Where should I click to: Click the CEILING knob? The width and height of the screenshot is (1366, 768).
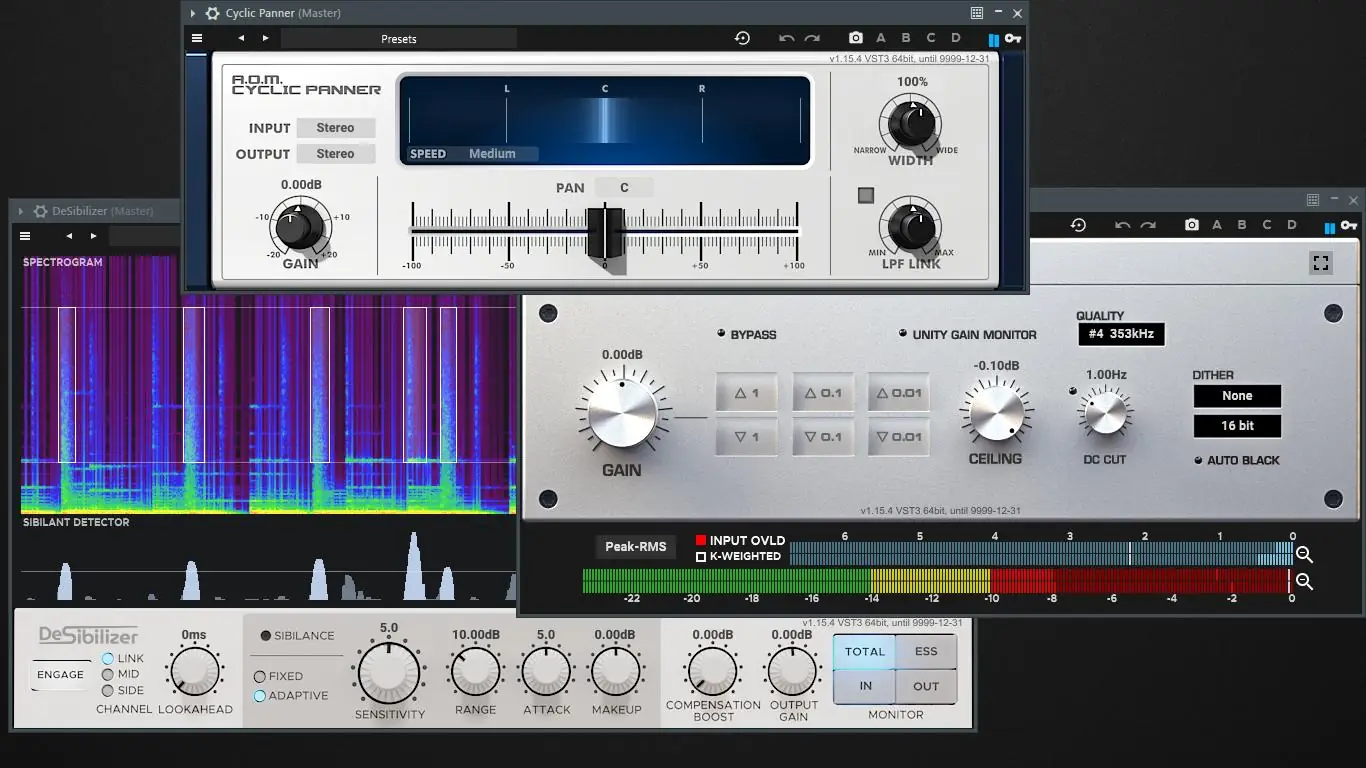tap(996, 413)
